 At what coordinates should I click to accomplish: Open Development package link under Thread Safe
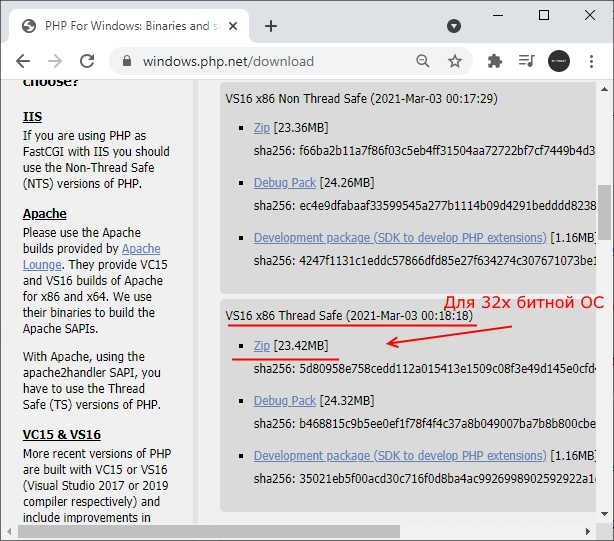400,456
